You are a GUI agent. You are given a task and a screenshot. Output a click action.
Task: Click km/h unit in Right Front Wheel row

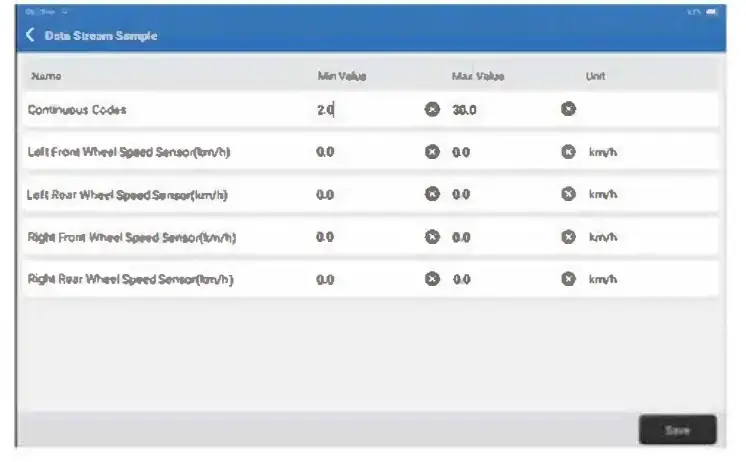tap(603, 237)
